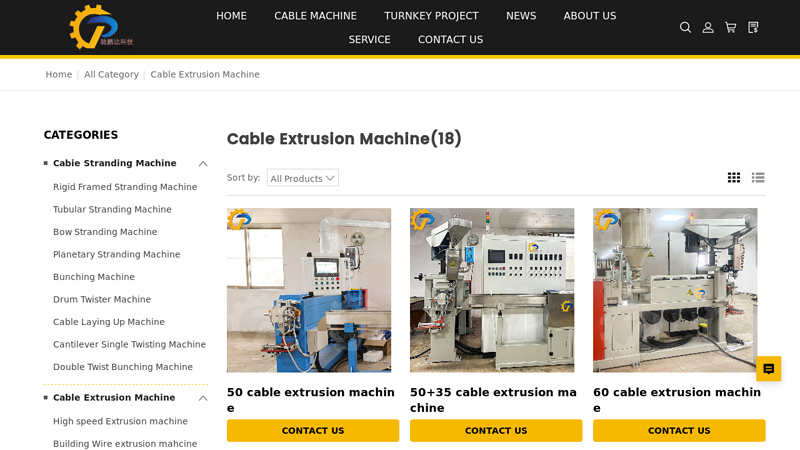
Task: Click Contact Us under 50 cable extrusion machine
Action: pos(313,431)
